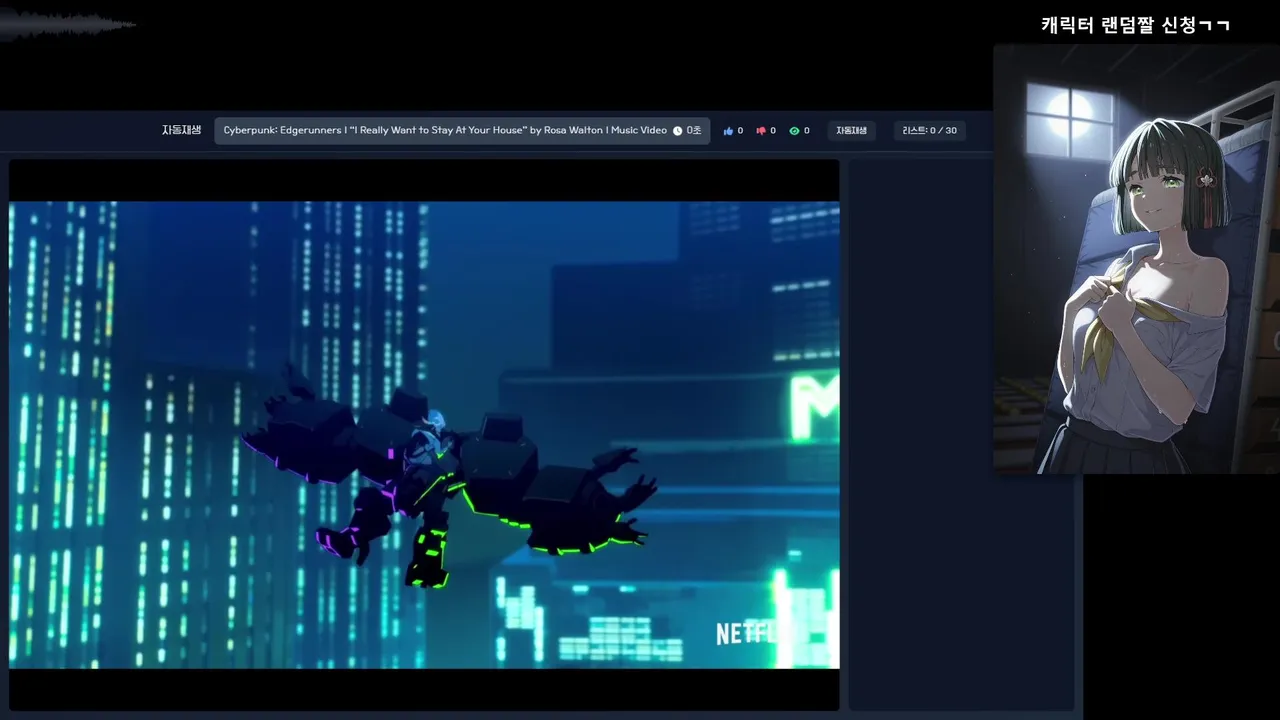
Task: Click the Cyberpunk music video player frame
Action: coord(424,435)
